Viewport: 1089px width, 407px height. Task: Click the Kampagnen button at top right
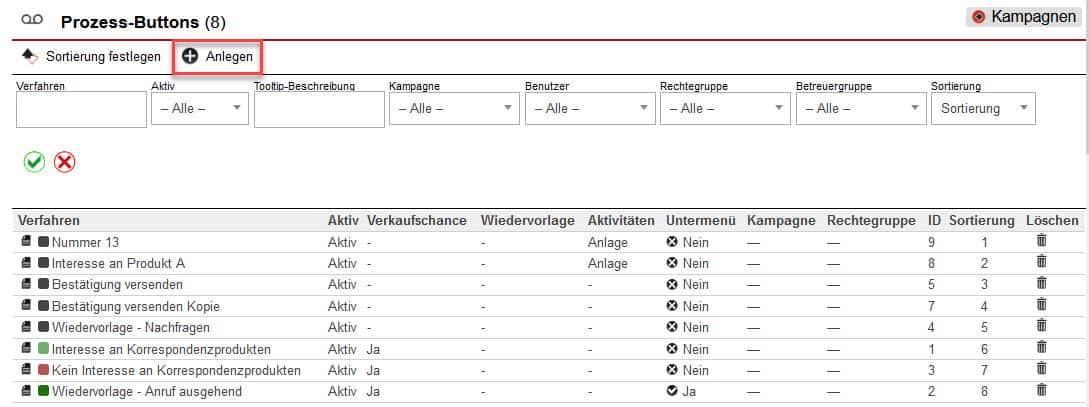pyautogui.click(x=1024, y=17)
